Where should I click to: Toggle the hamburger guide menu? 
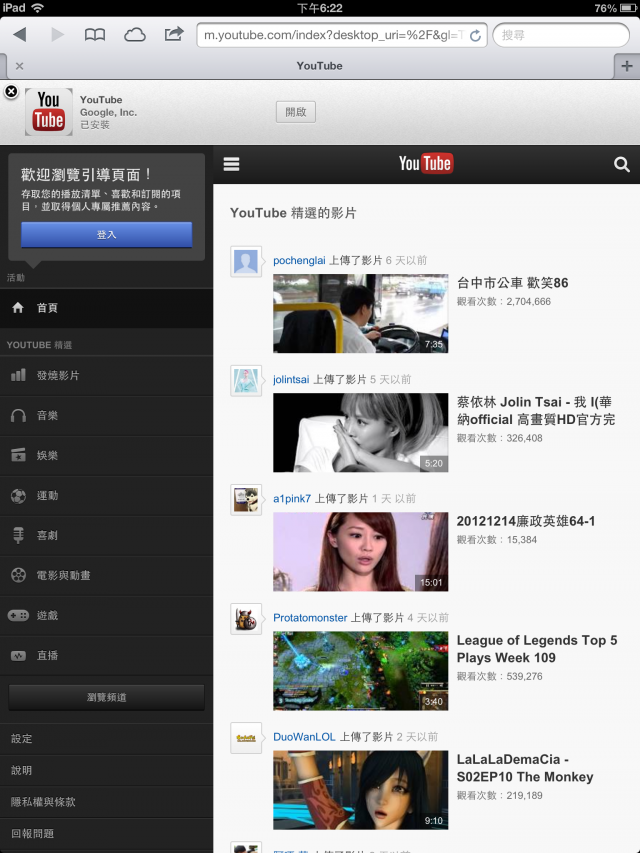231,164
